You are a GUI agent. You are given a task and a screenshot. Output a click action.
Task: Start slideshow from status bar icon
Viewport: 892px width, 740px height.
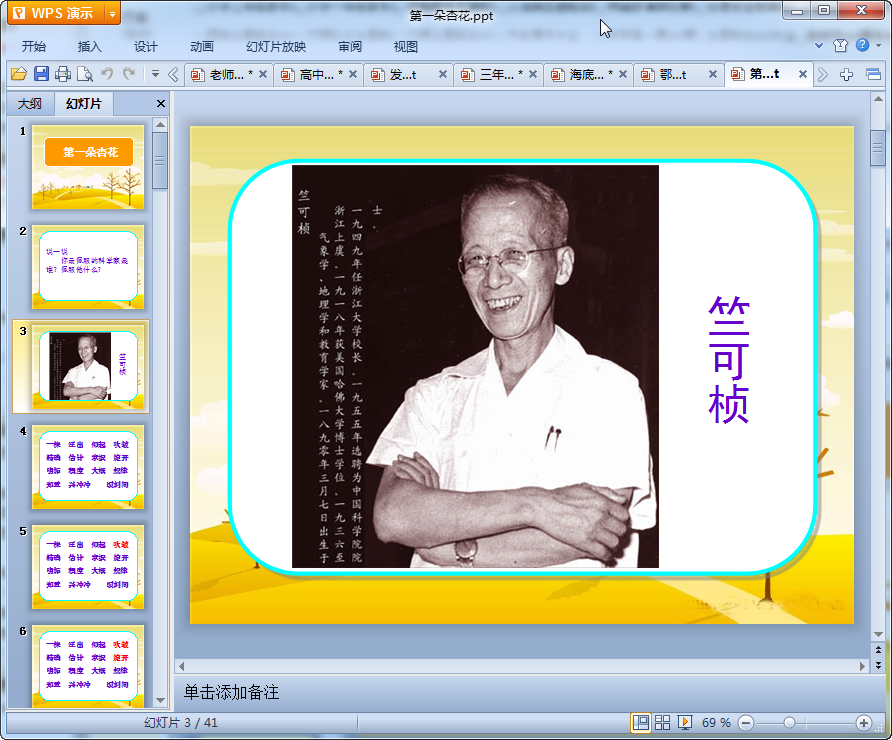pyautogui.click(x=684, y=723)
